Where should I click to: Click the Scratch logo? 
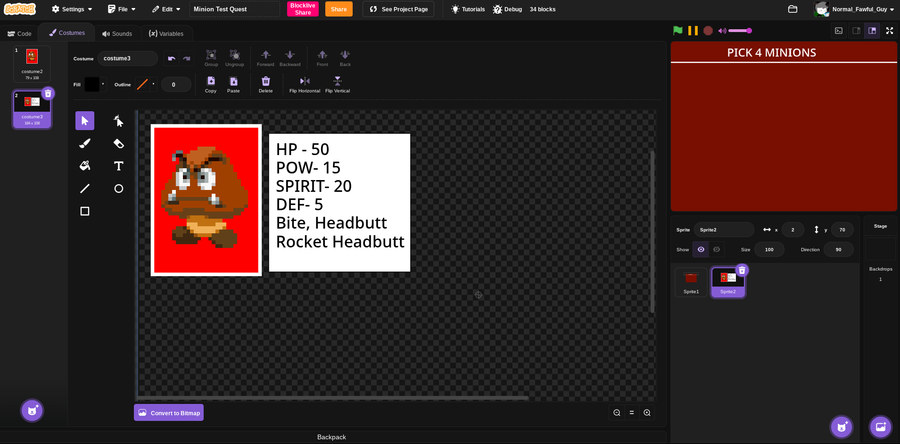(20, 9)
